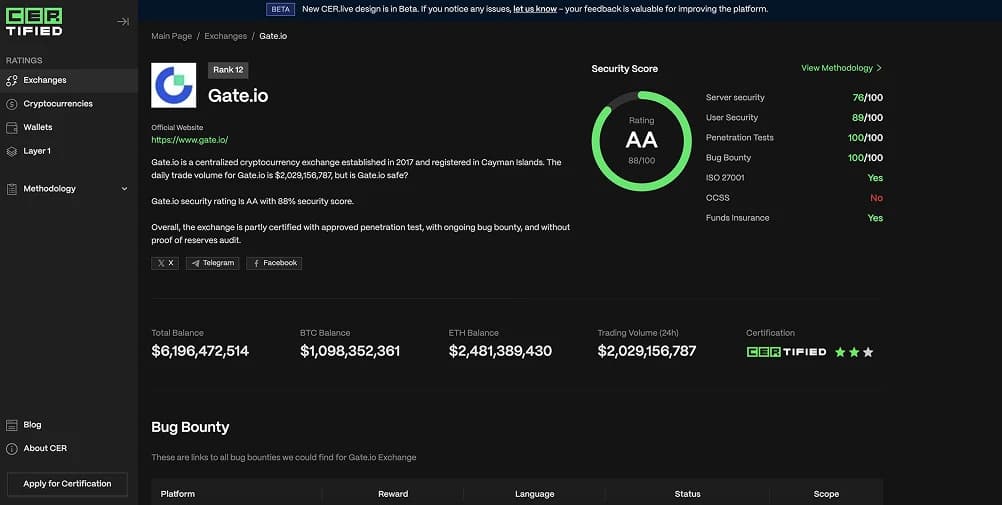
Task: Open Gate.io's Telegram channel button
Action: tap(213, 263)
